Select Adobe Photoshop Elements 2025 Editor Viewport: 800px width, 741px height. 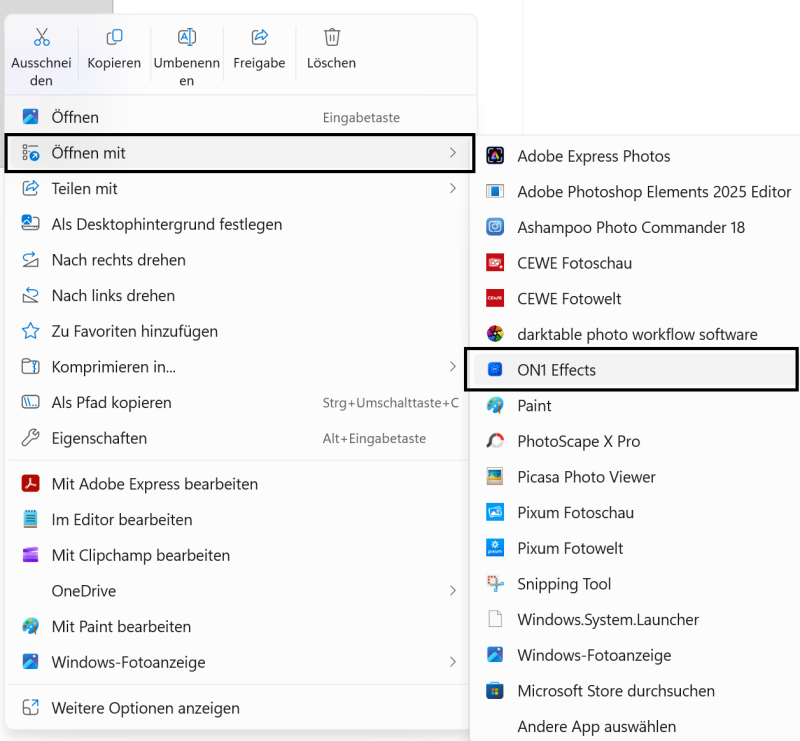pos(653,192)
